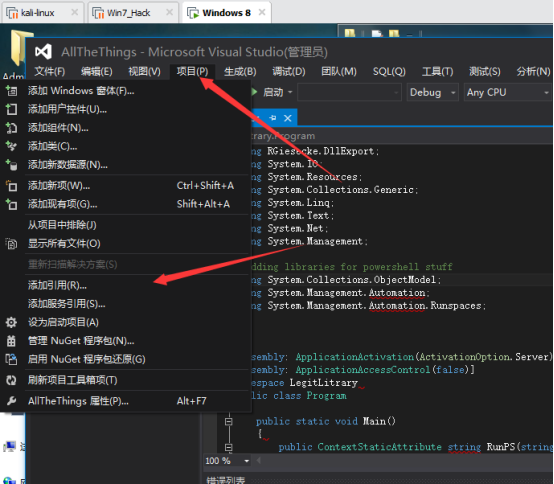
Task: Choose 添加用户控件(U)... menu entry
Action: [x=125, y=109]
